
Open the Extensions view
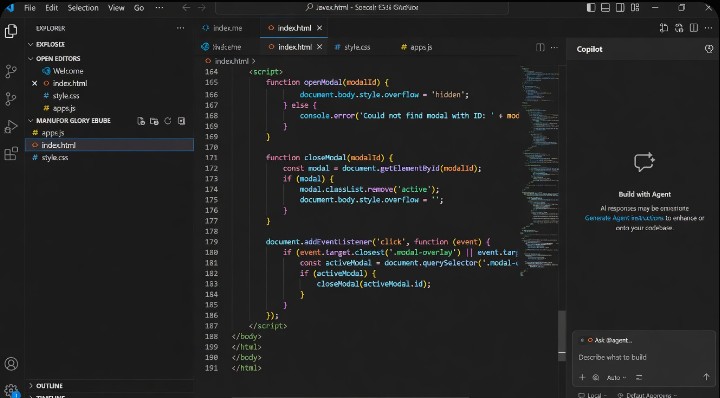click(x=11, y=154)
